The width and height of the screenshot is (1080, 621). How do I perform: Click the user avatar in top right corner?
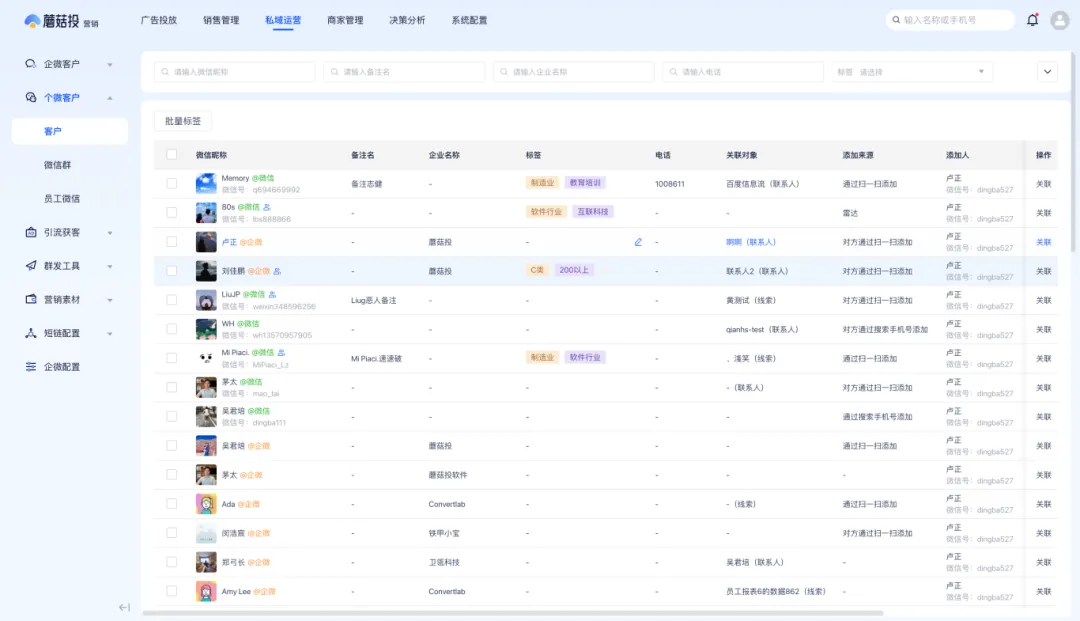tap(1059, 19)
